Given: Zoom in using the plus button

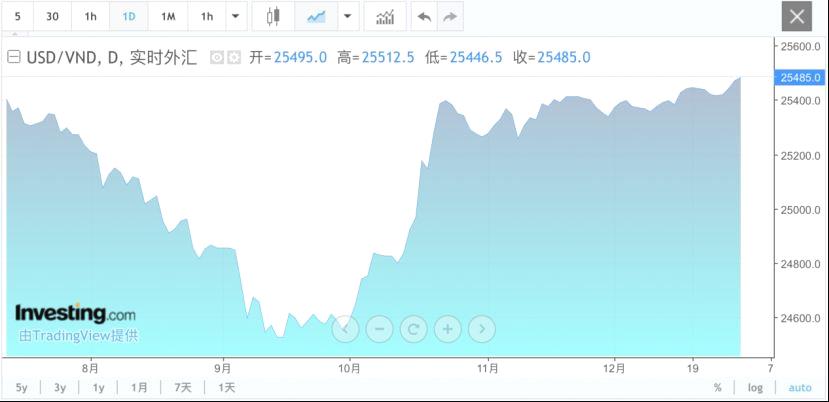Looking at the screenshot, I should pos(447,328).
